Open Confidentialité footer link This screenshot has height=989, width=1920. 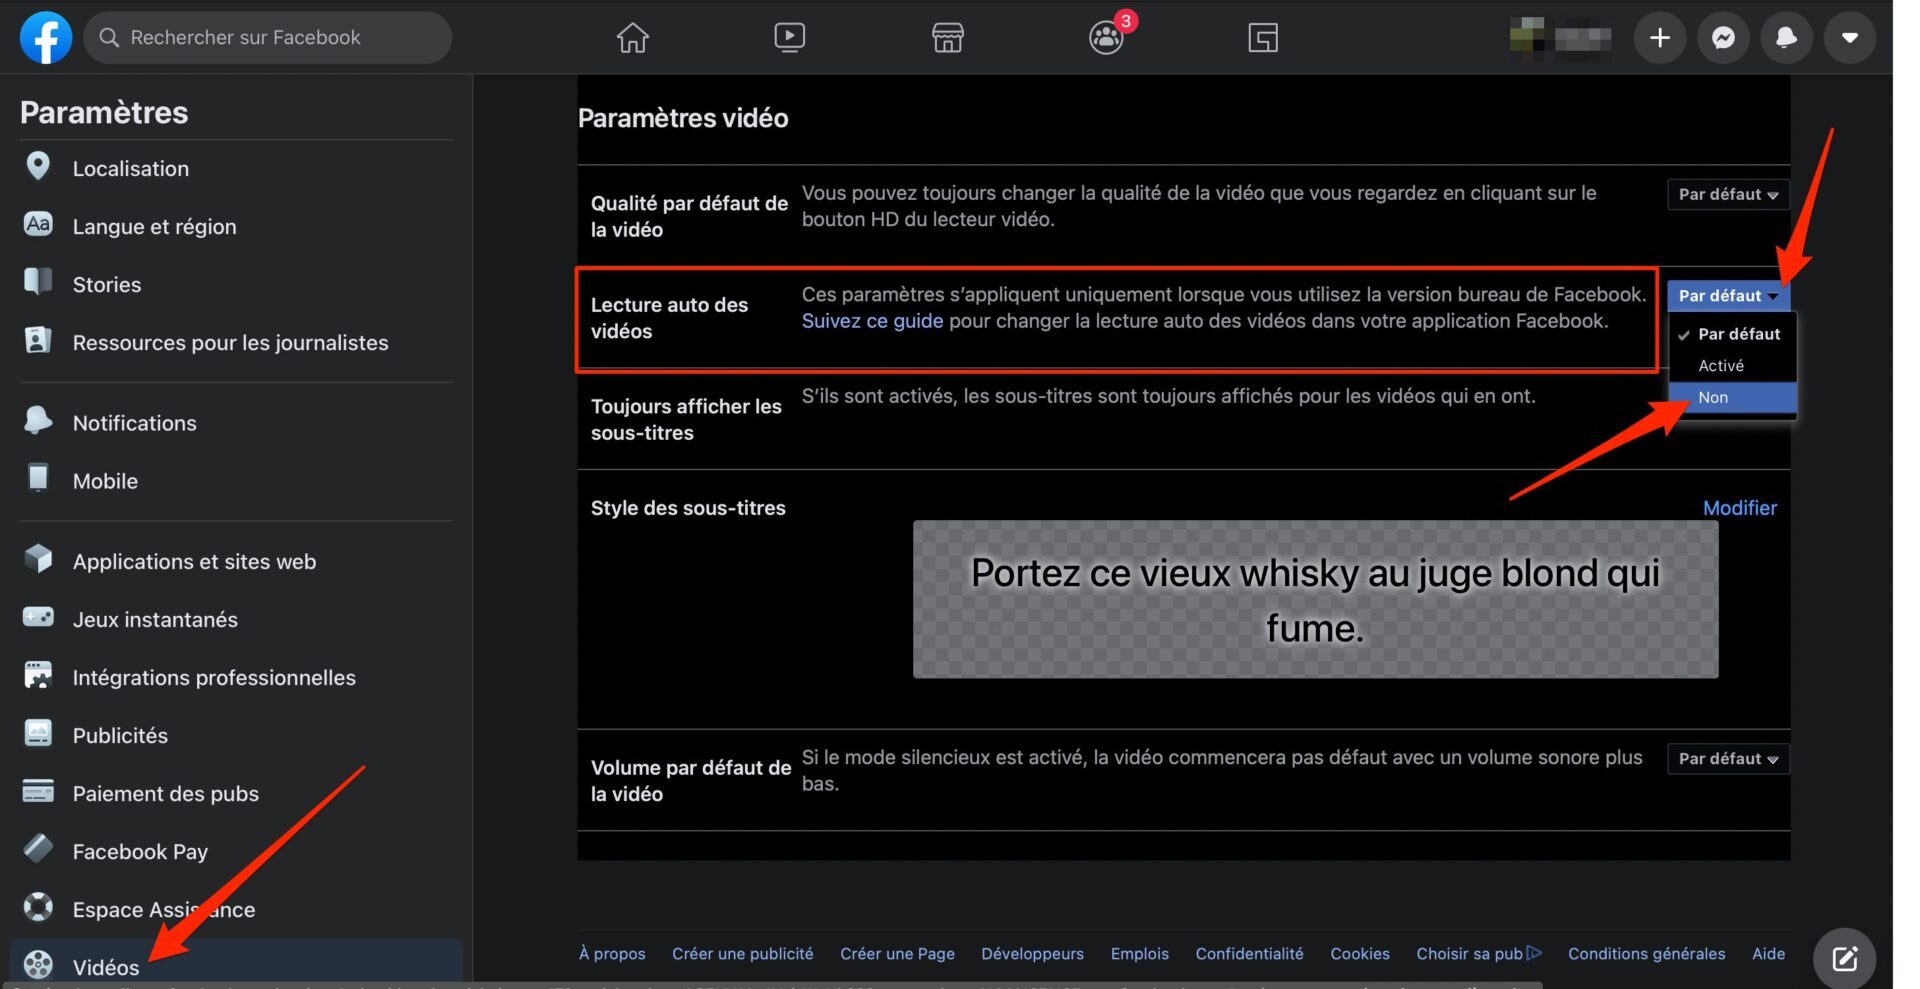point(1249,954)
